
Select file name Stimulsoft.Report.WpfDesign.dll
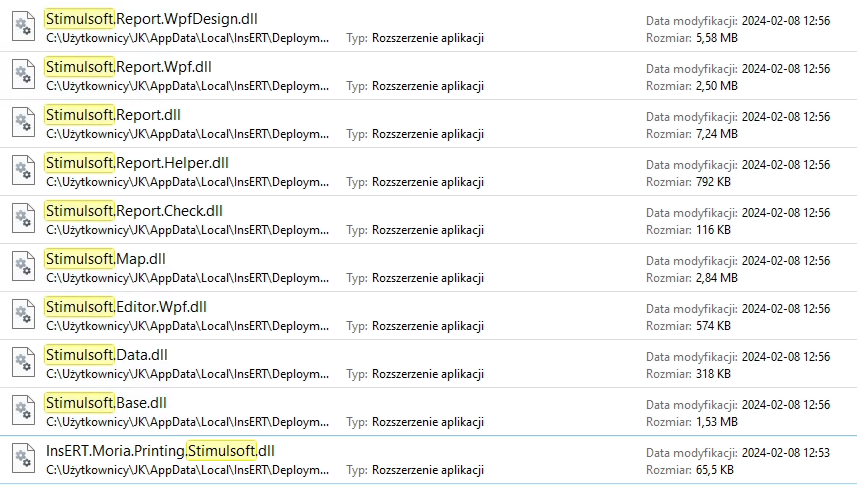[151, 19]
